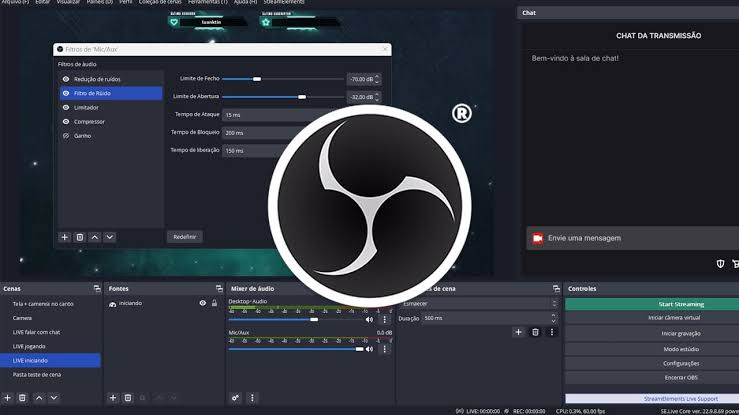This screenshot has width=739, height=415.
Task: Mute Desktop Audio
Action: point(370,319)
